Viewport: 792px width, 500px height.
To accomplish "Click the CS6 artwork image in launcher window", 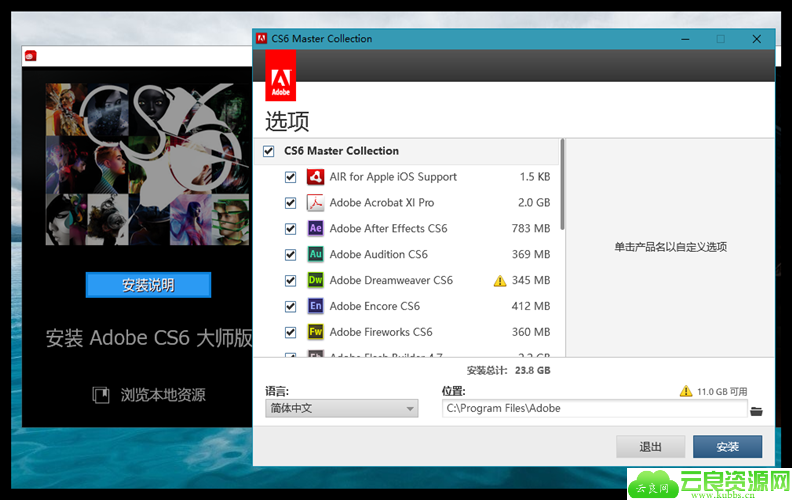I will pyautogui.click(x=147, y=165).
